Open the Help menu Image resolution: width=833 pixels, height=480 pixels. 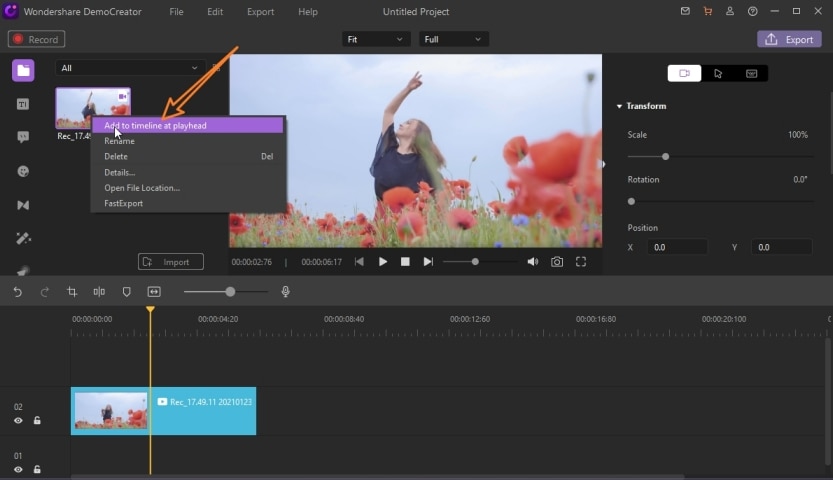(x=308, y=12)
